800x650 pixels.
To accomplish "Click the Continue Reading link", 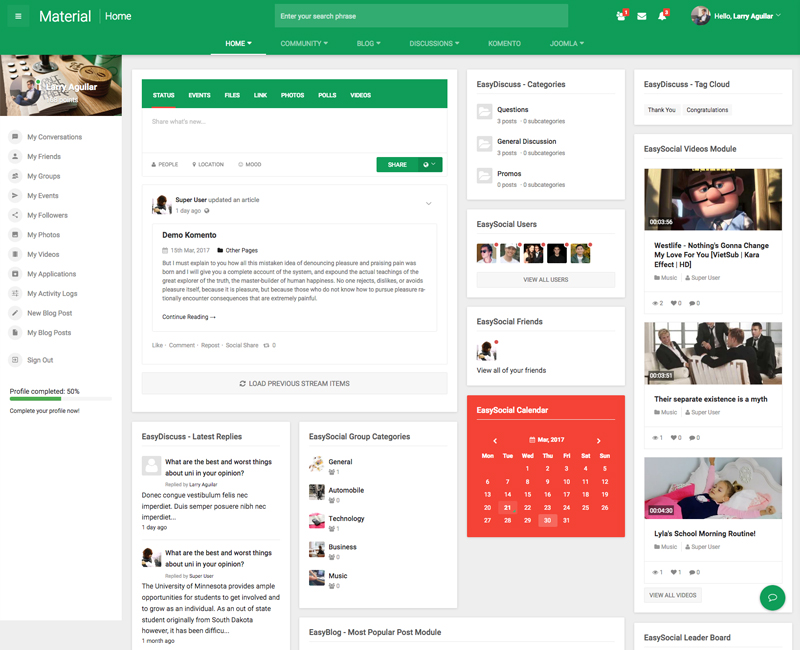I will click(x=189, y=317).
